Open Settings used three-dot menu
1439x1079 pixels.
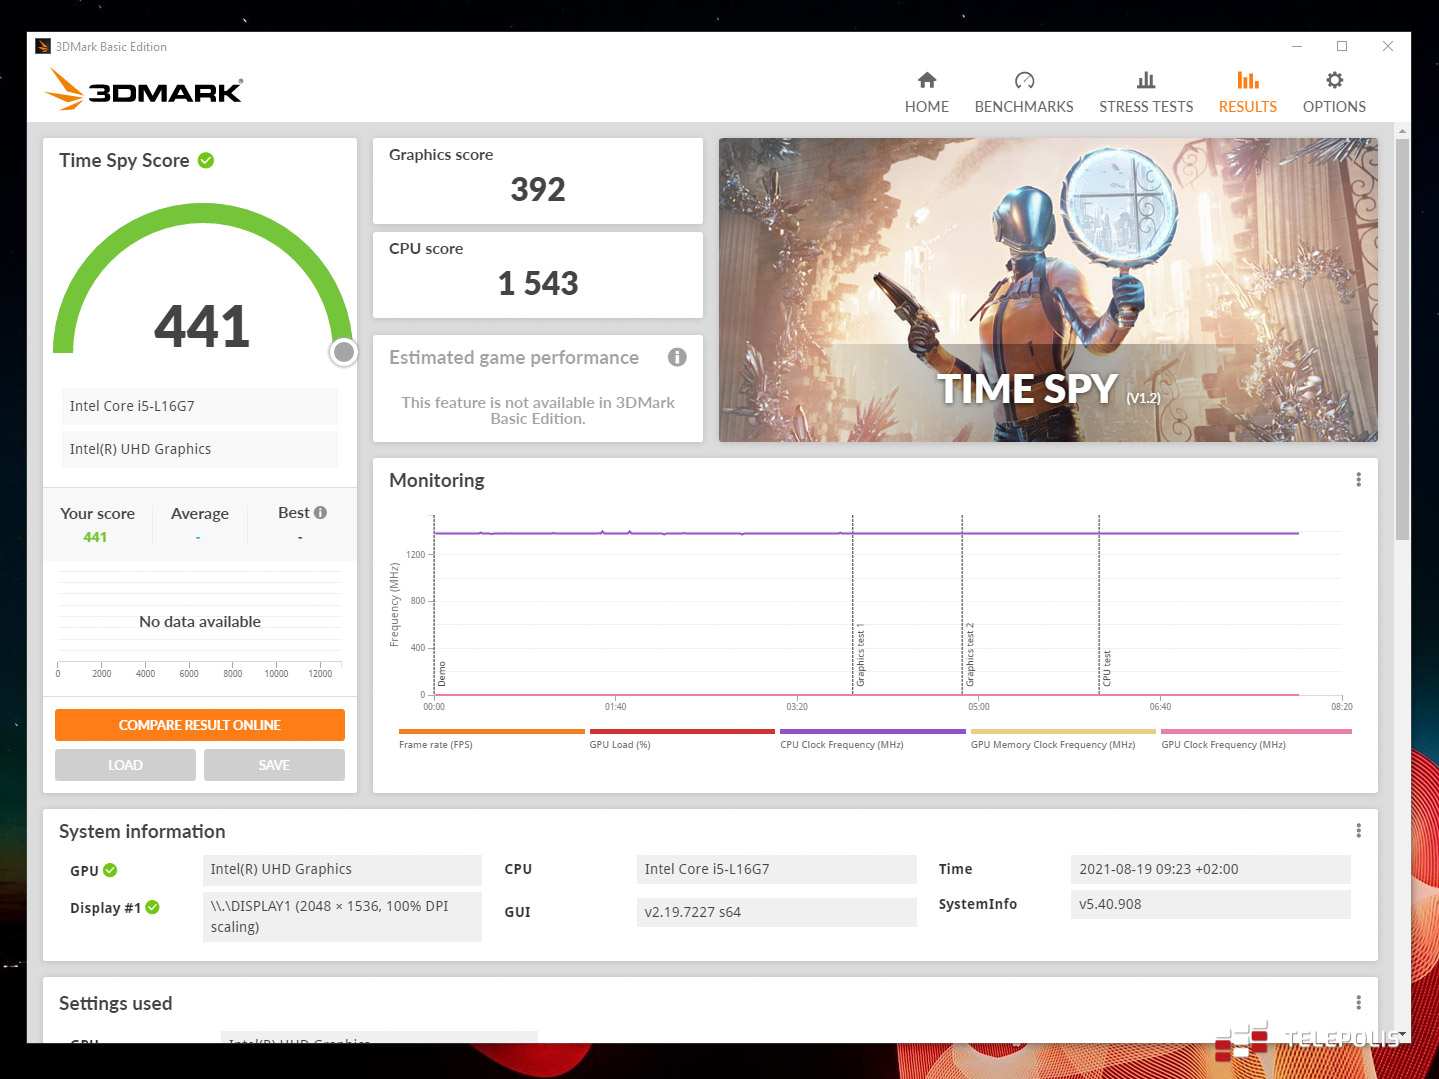click(1358, 1003)
